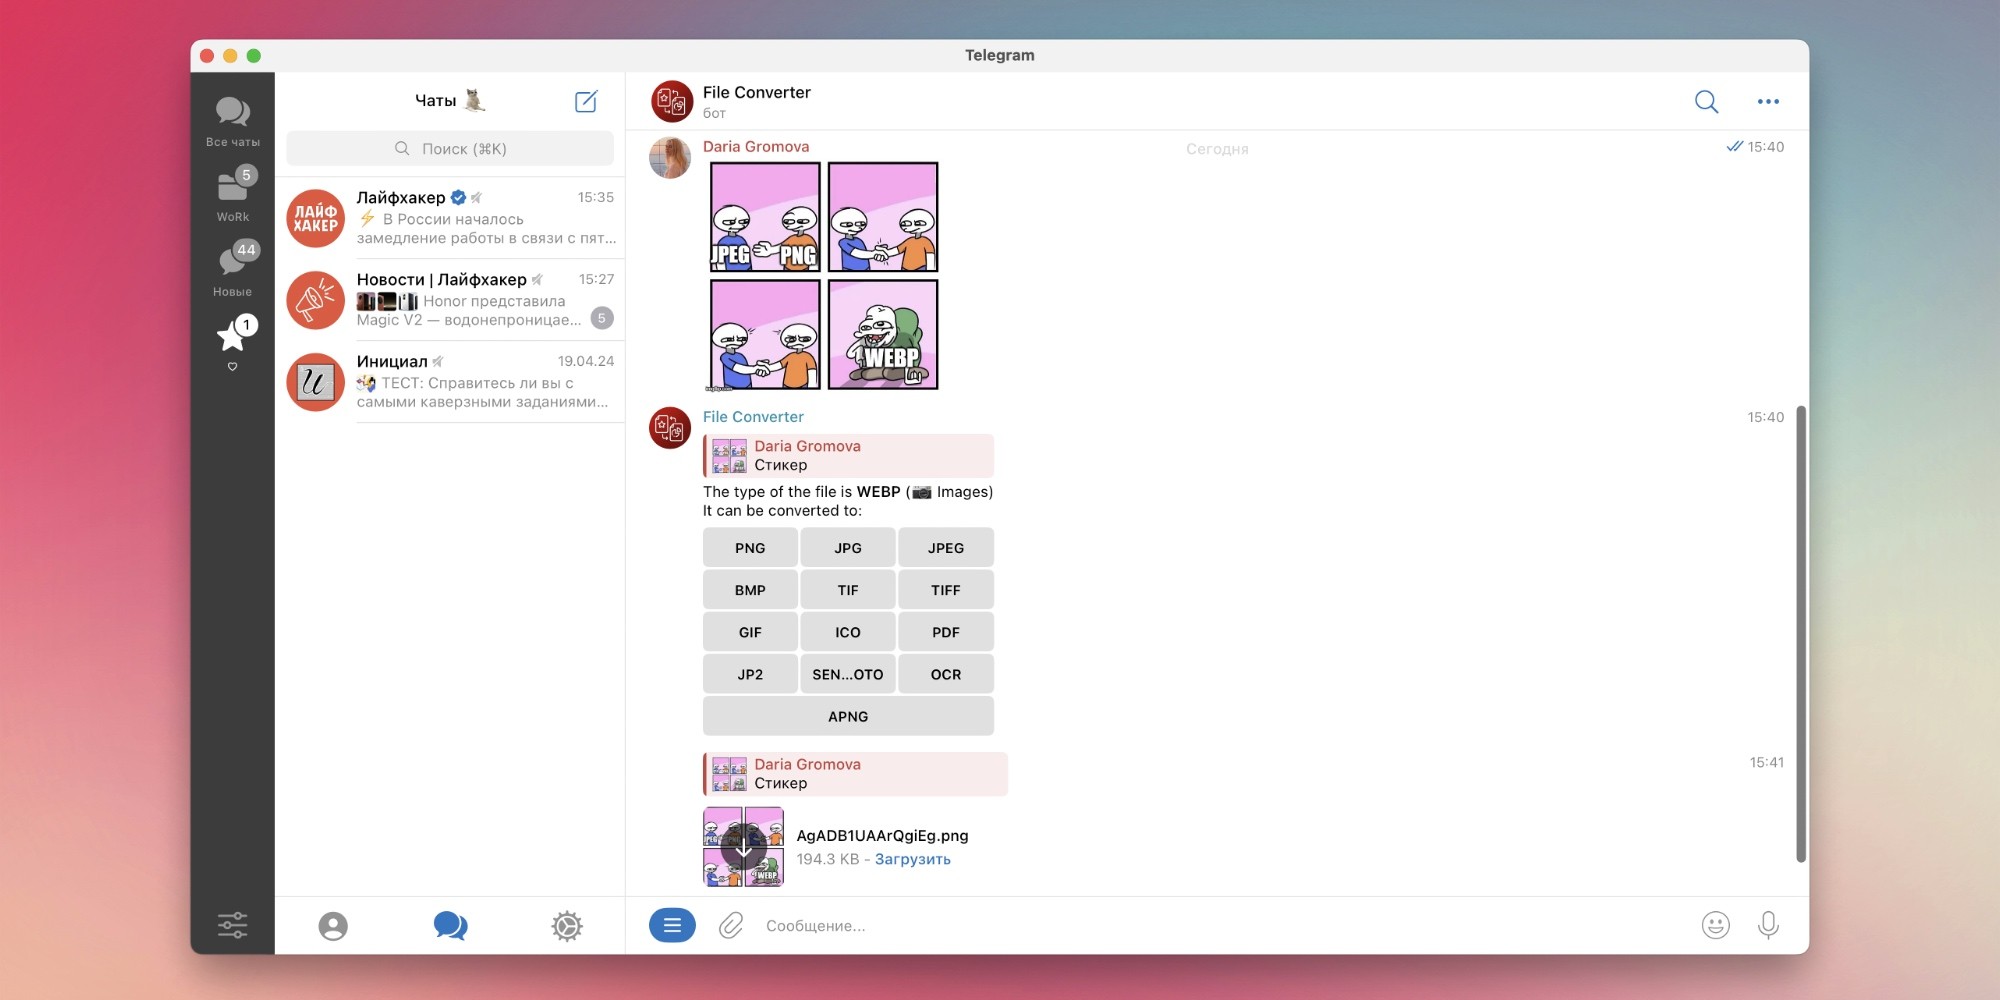Click the 'File Converter' chat title
The image size is (2000, 1000).
(757, 92)
